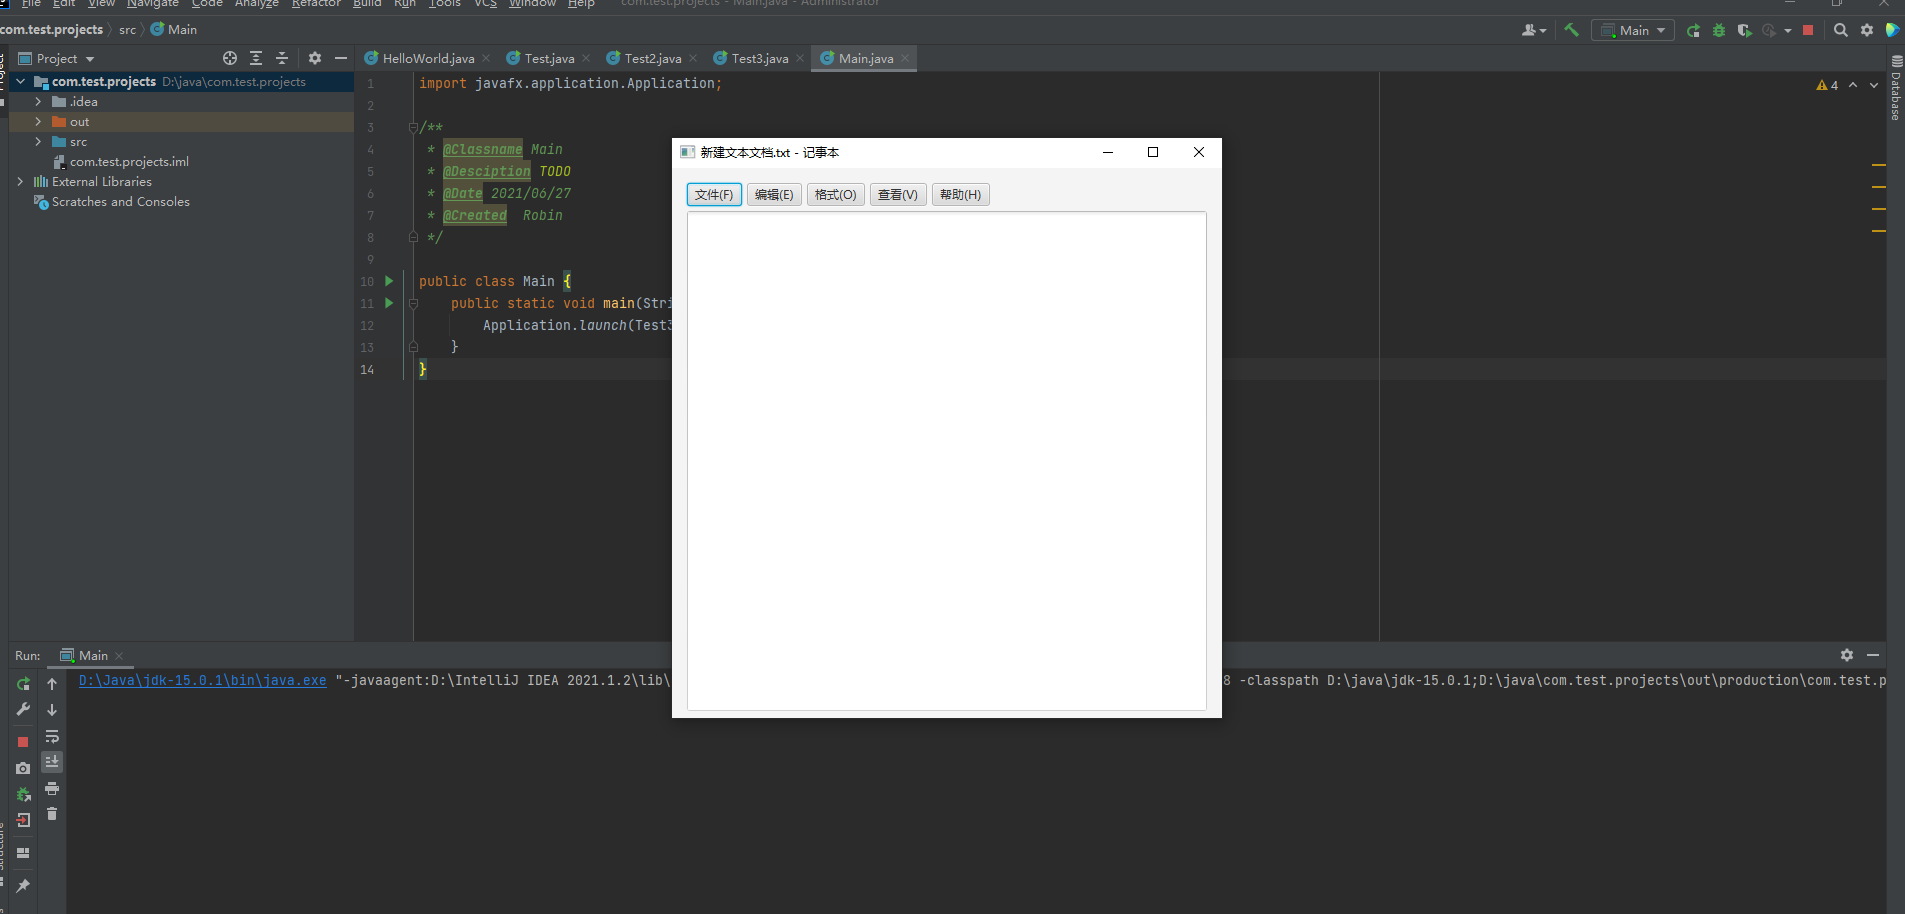
Task: Open Project panel options gear
Action: 315,58
